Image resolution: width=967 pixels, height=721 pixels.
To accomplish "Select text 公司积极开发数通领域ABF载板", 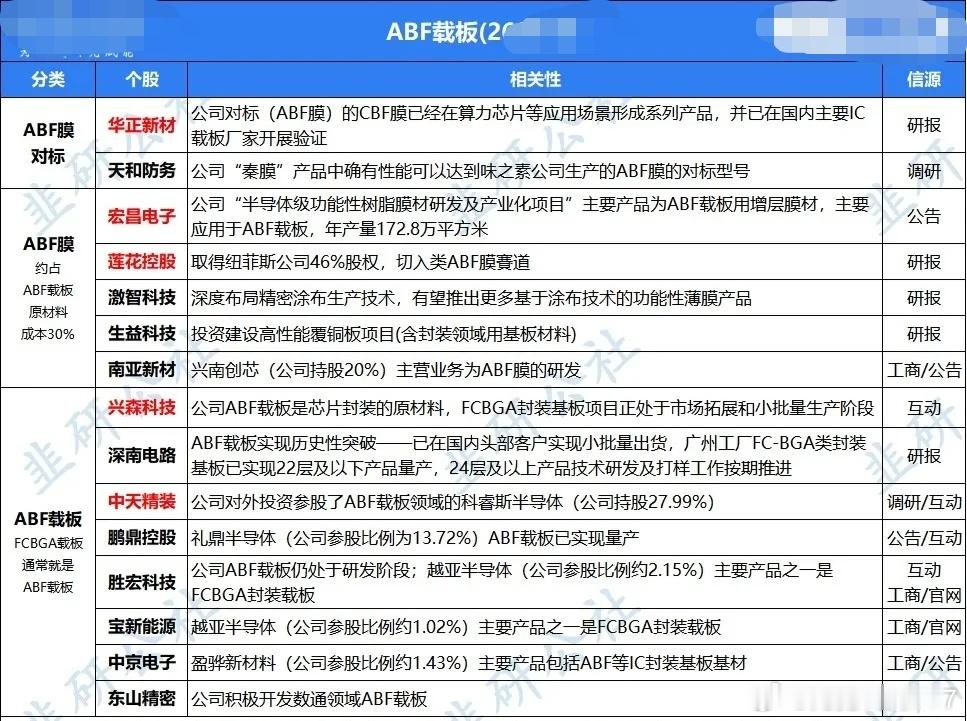I will [x=309, y=699].
